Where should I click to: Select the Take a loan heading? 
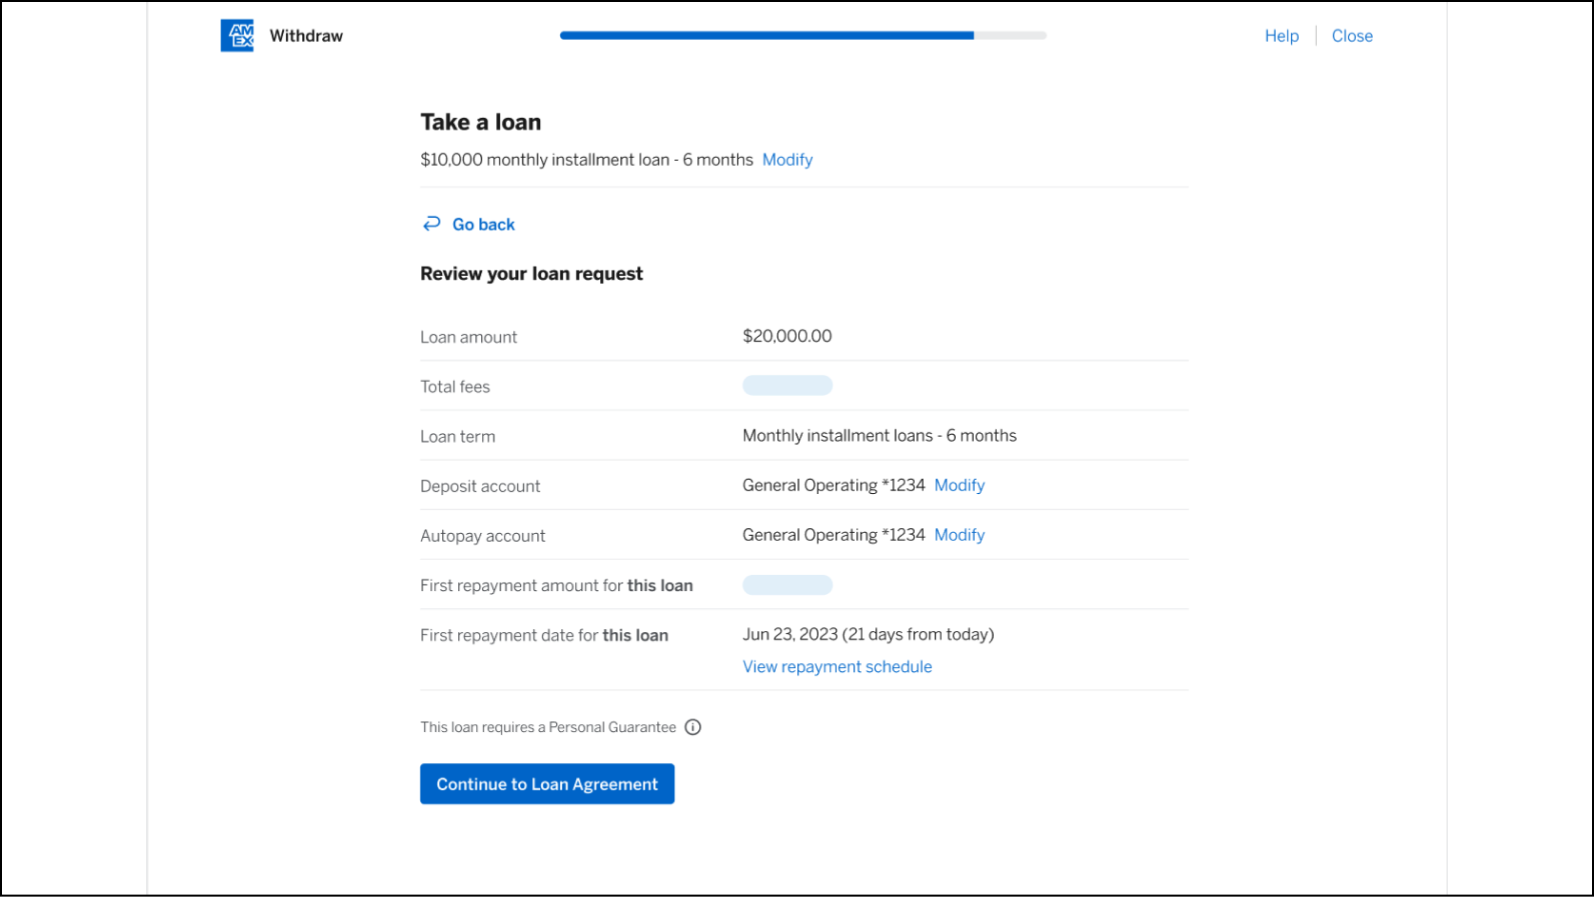pos(480,122)
